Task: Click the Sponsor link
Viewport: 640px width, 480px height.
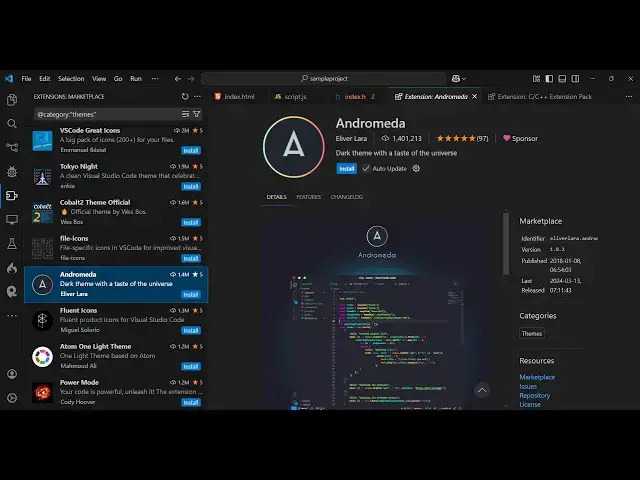Action: tap(520, 138)
